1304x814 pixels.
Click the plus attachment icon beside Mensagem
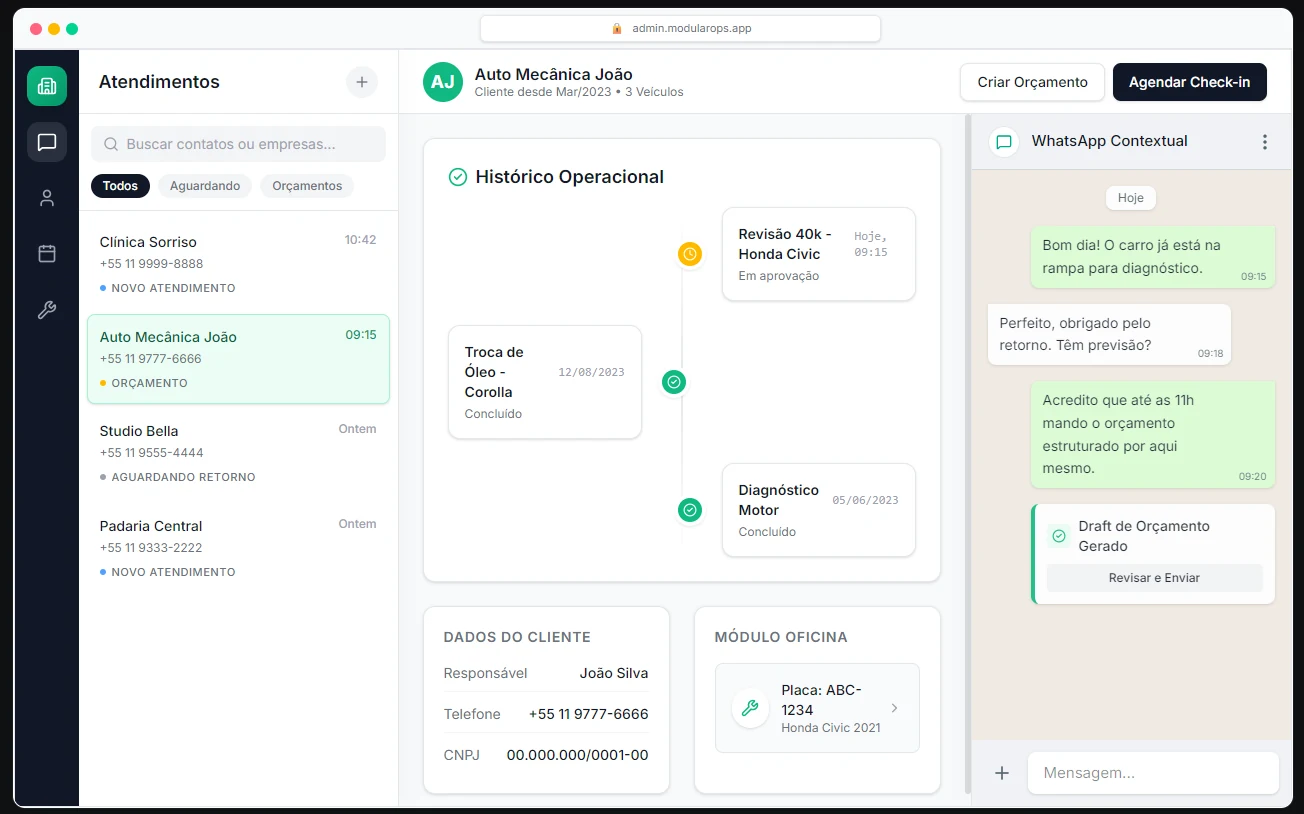pyautogui.click(x=1002, y=773)
